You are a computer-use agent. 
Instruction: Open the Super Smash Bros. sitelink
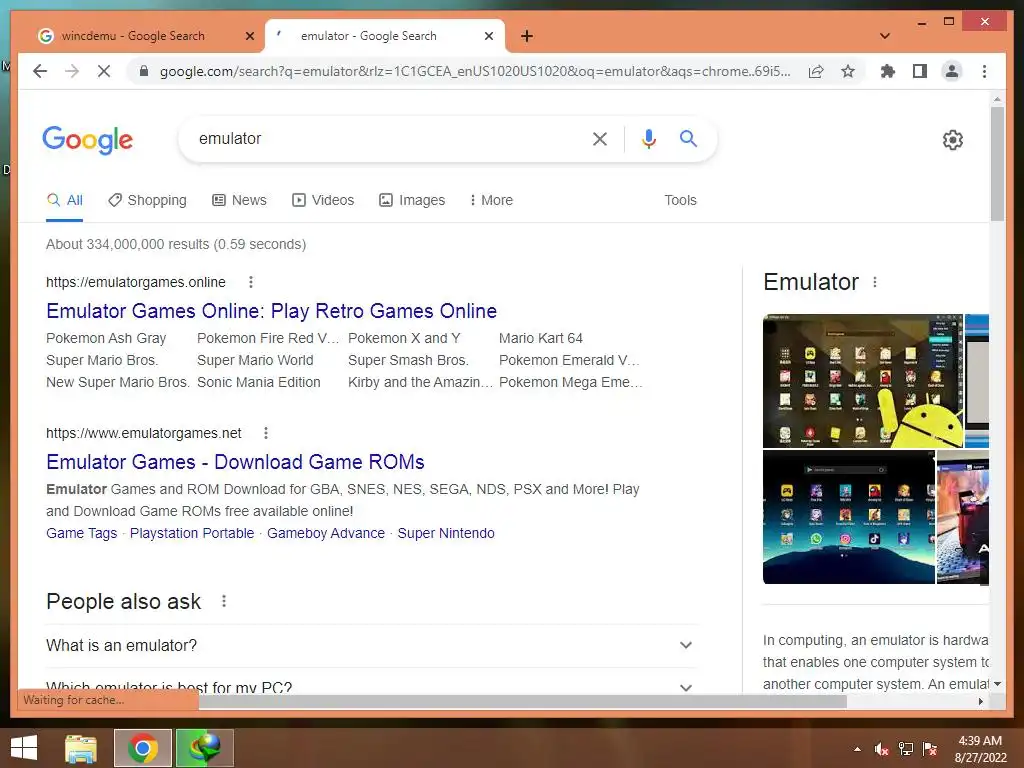point(408,360)
